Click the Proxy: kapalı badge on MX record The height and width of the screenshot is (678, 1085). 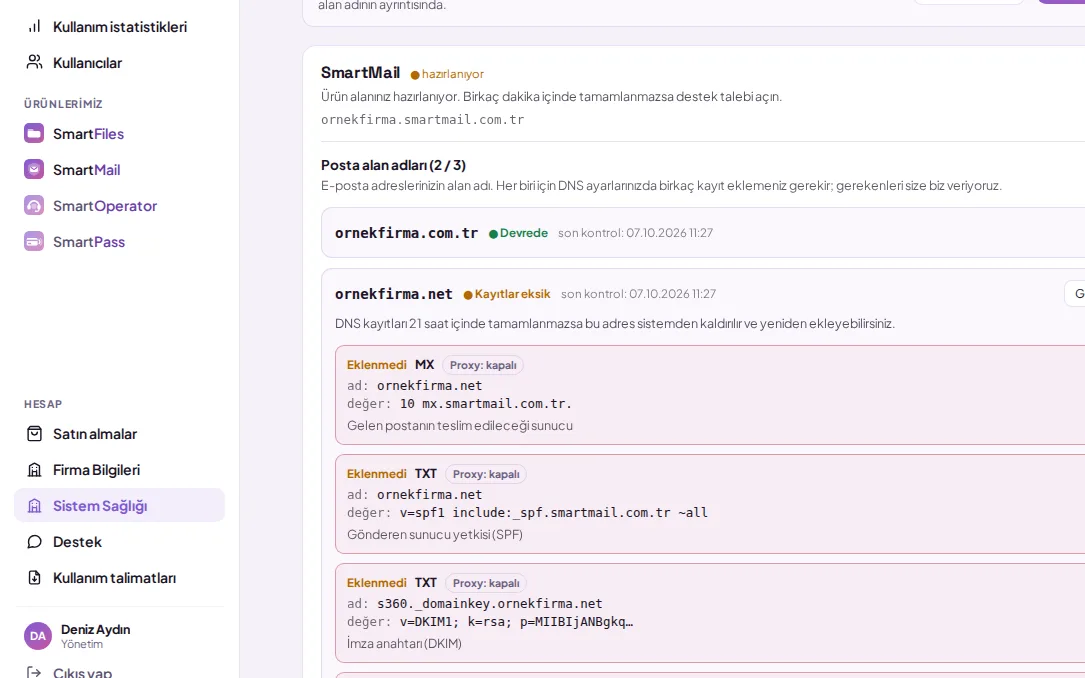coord(483,365)
